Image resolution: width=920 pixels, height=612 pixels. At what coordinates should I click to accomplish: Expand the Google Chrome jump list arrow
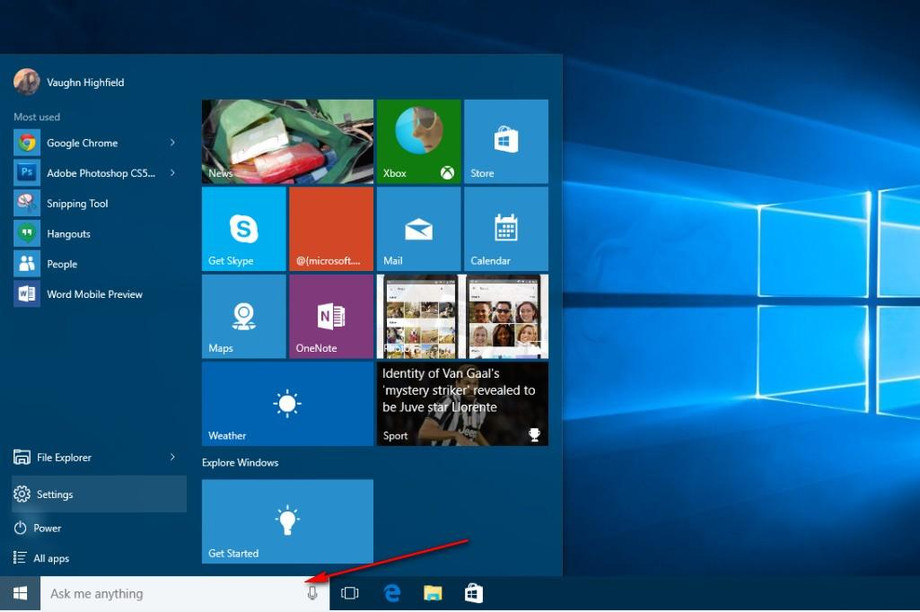coord(172,143)
